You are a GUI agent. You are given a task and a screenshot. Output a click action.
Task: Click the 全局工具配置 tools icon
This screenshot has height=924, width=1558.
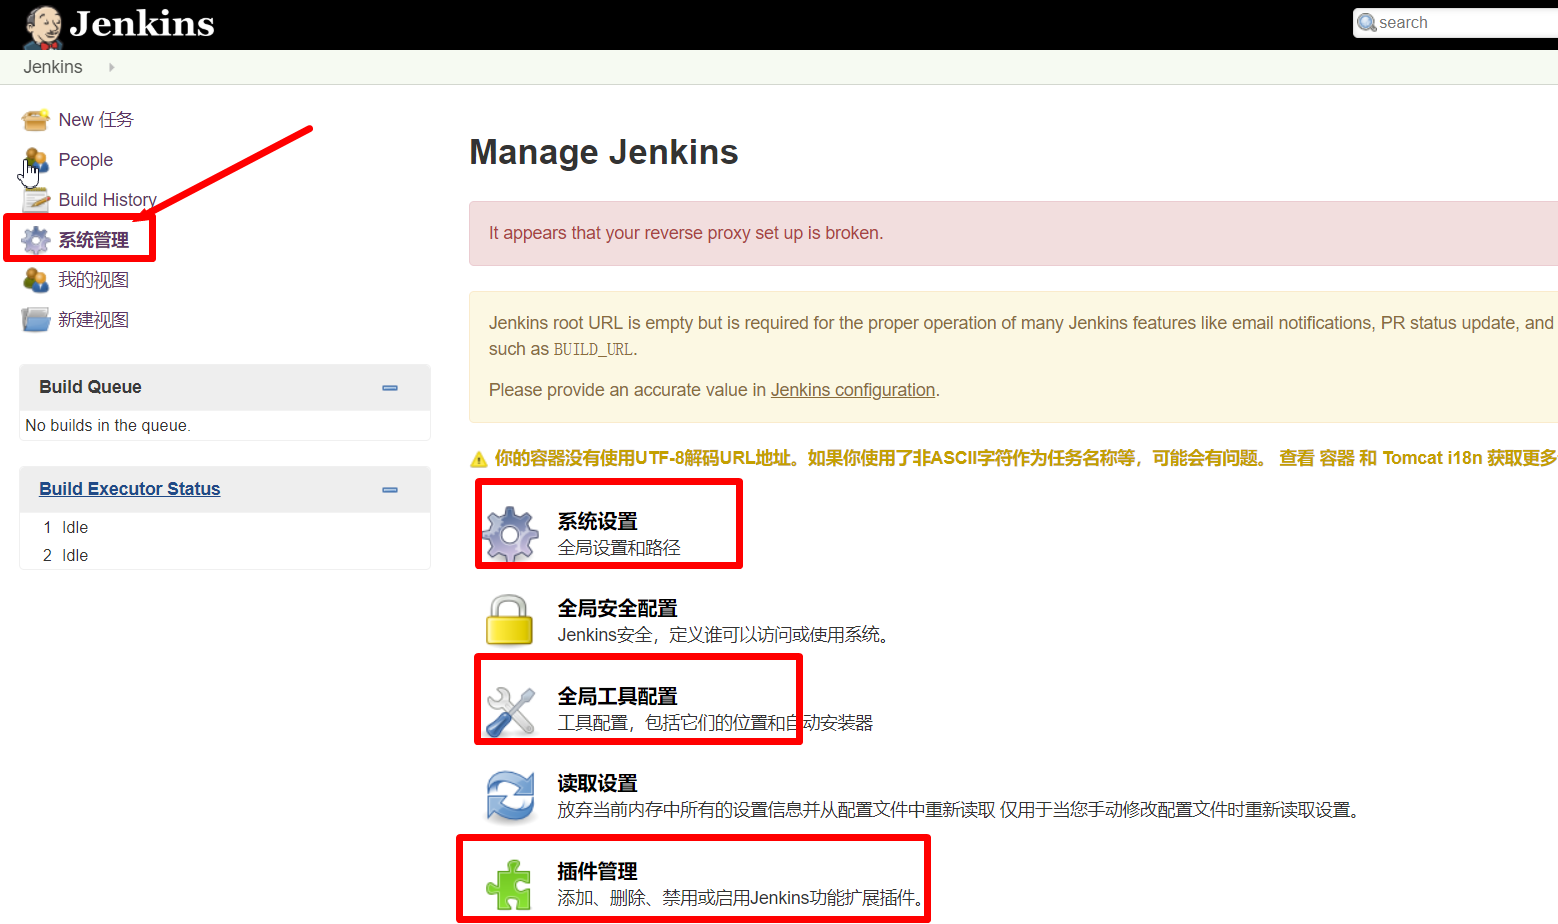tap(511, 710)
